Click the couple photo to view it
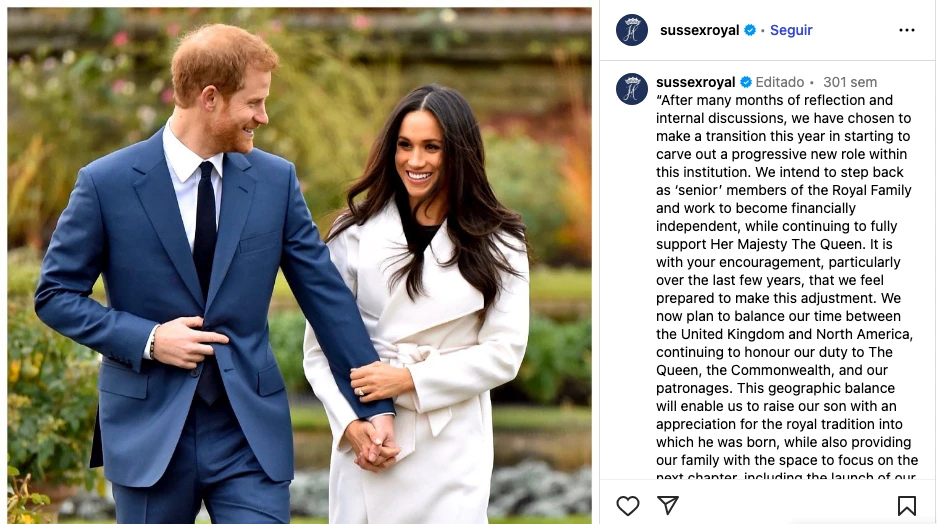 [299, 265]
